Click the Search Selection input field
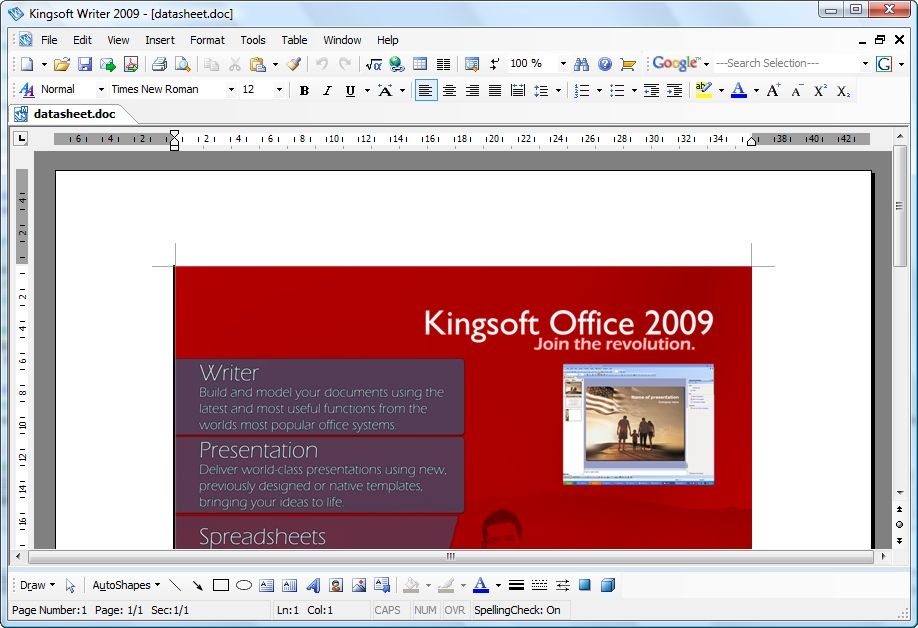The image size is (918, 628). [x=786, y=63]
